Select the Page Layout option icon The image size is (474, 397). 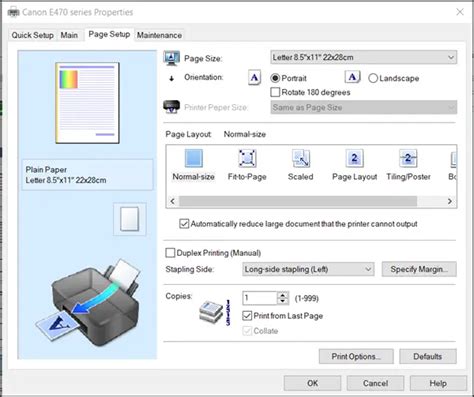[354, 158]
